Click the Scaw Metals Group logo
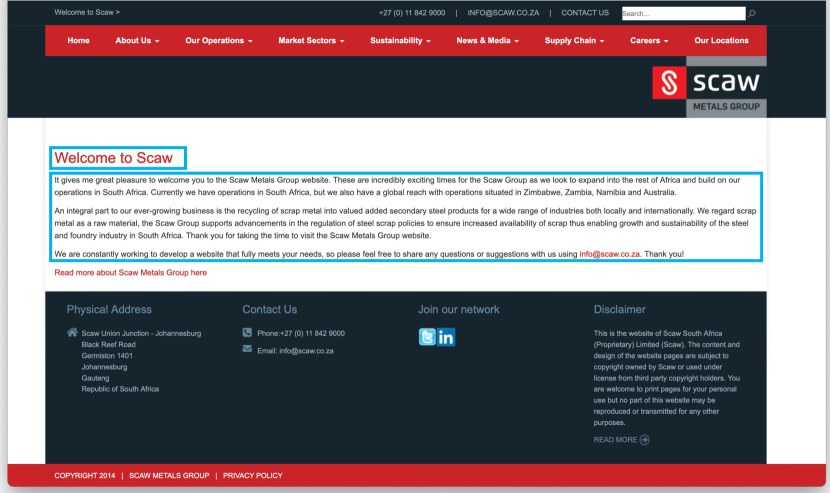 [709, 87]
